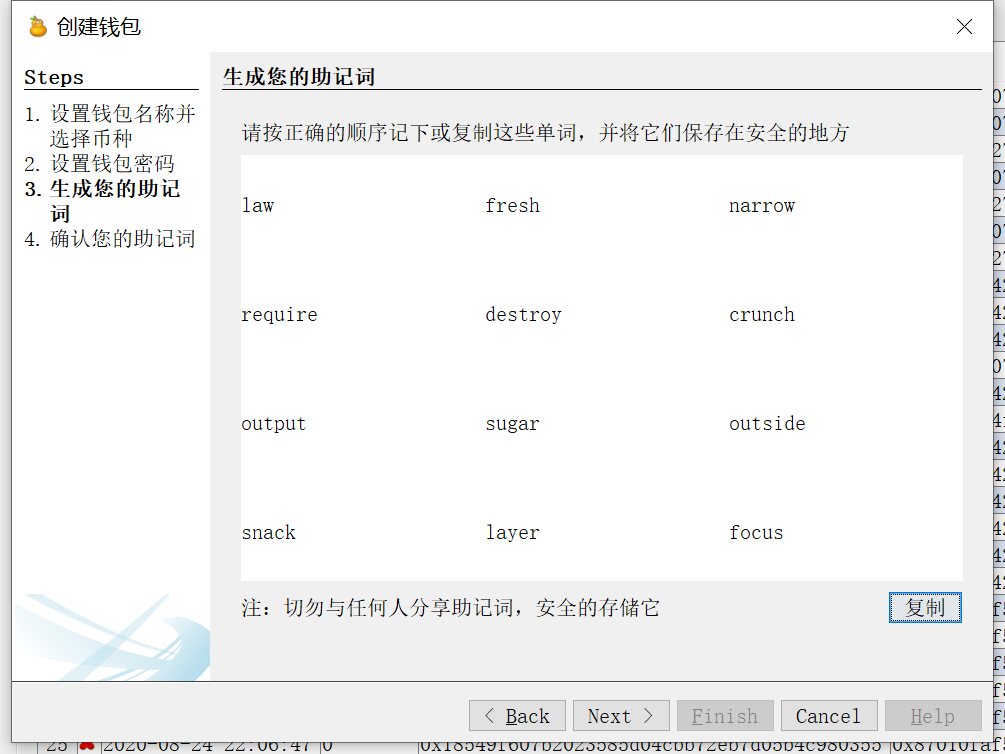
Task: Select step 1 设置钱包名称并选择币种
Action: pos(110,126)
